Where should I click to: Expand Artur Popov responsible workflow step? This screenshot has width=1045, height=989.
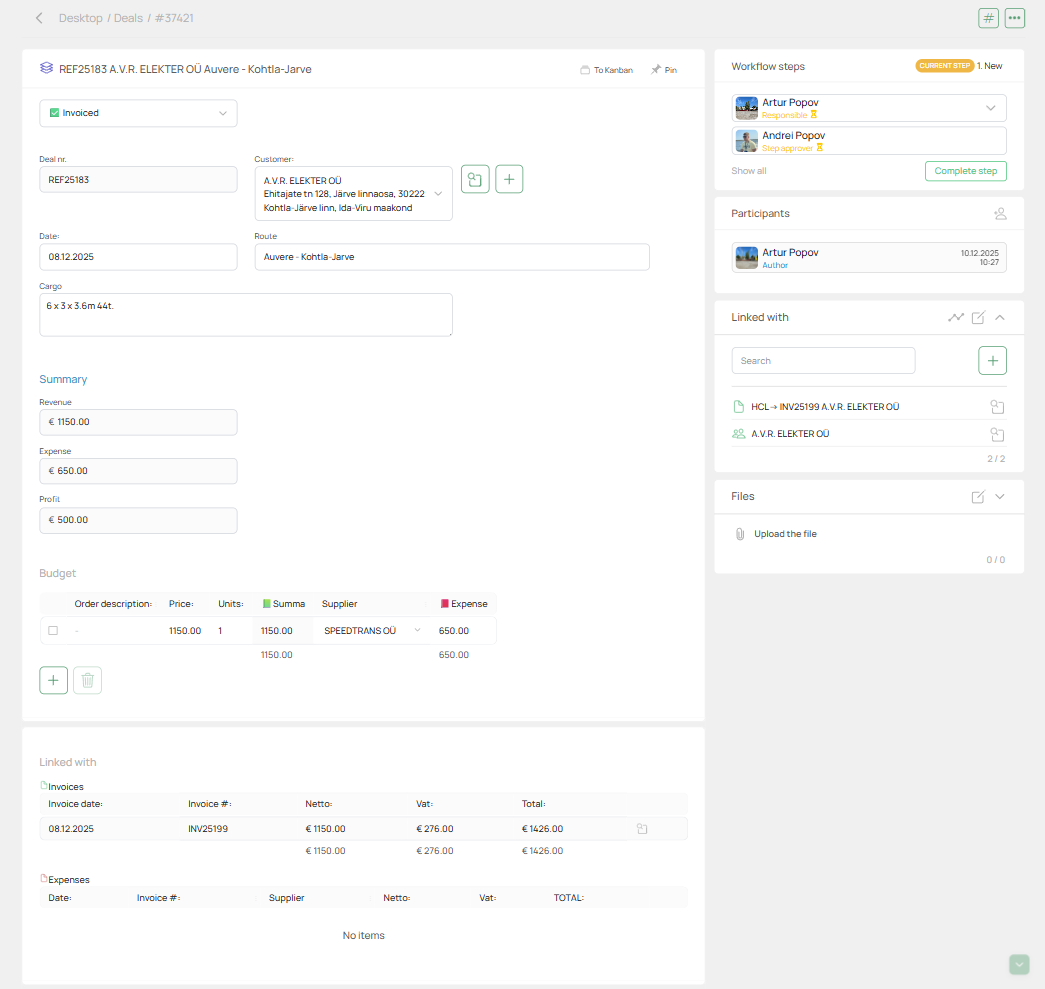coord(990,108)
